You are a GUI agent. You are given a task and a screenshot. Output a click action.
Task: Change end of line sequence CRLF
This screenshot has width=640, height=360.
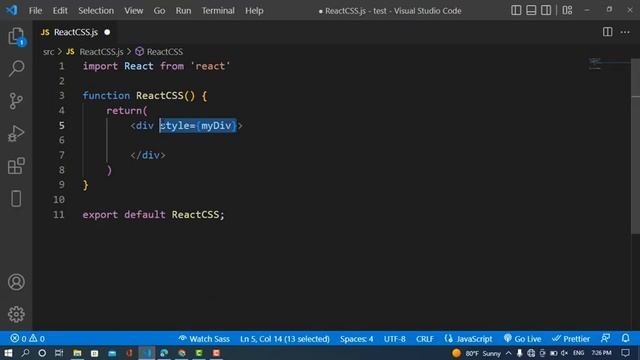[x=424, y=339]
